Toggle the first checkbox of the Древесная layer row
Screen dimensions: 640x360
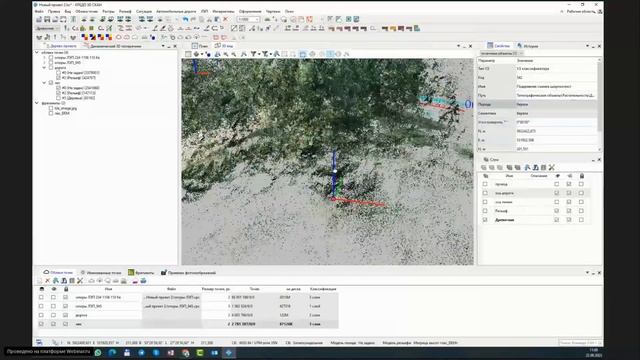[x=485, y=220]
